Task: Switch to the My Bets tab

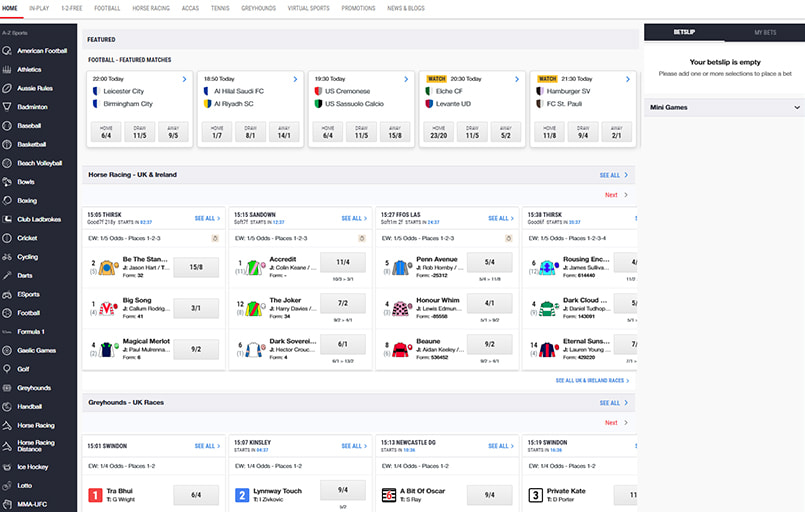Action: point(764,33)
